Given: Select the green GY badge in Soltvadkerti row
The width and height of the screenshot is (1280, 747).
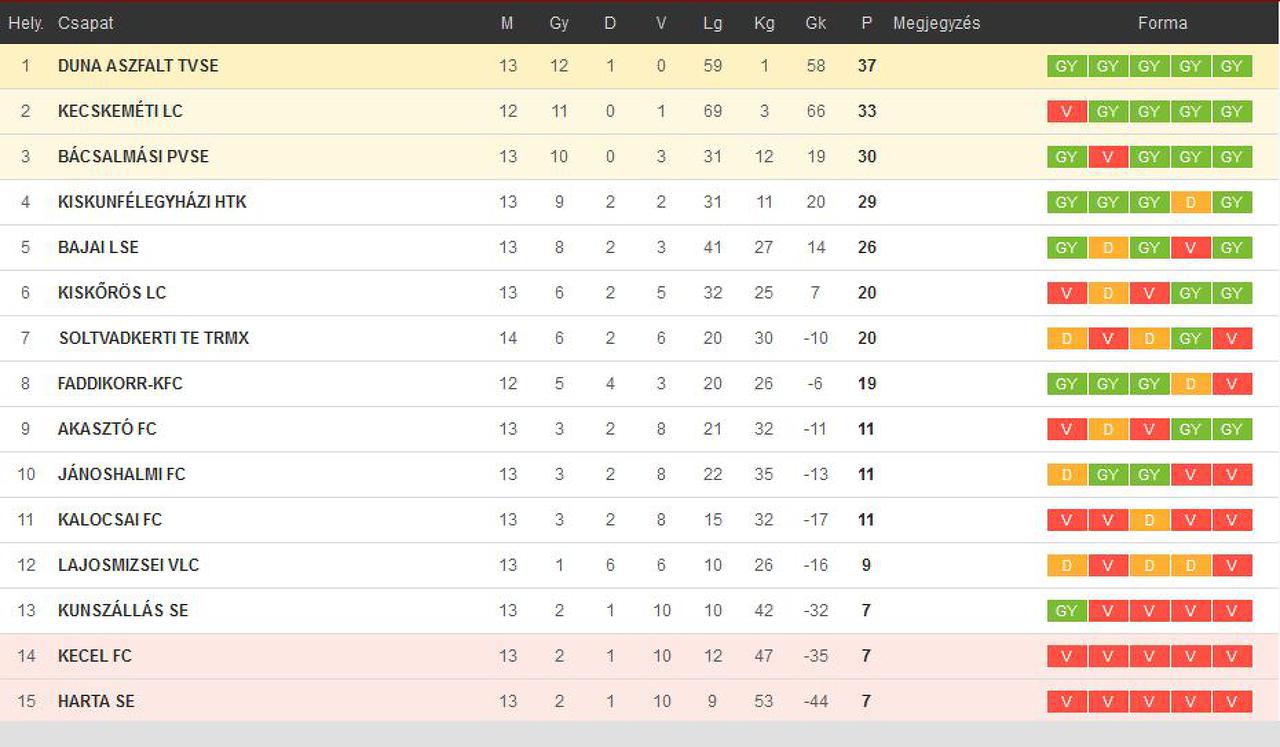Looking at the screenshot, I should [1190, 338].
